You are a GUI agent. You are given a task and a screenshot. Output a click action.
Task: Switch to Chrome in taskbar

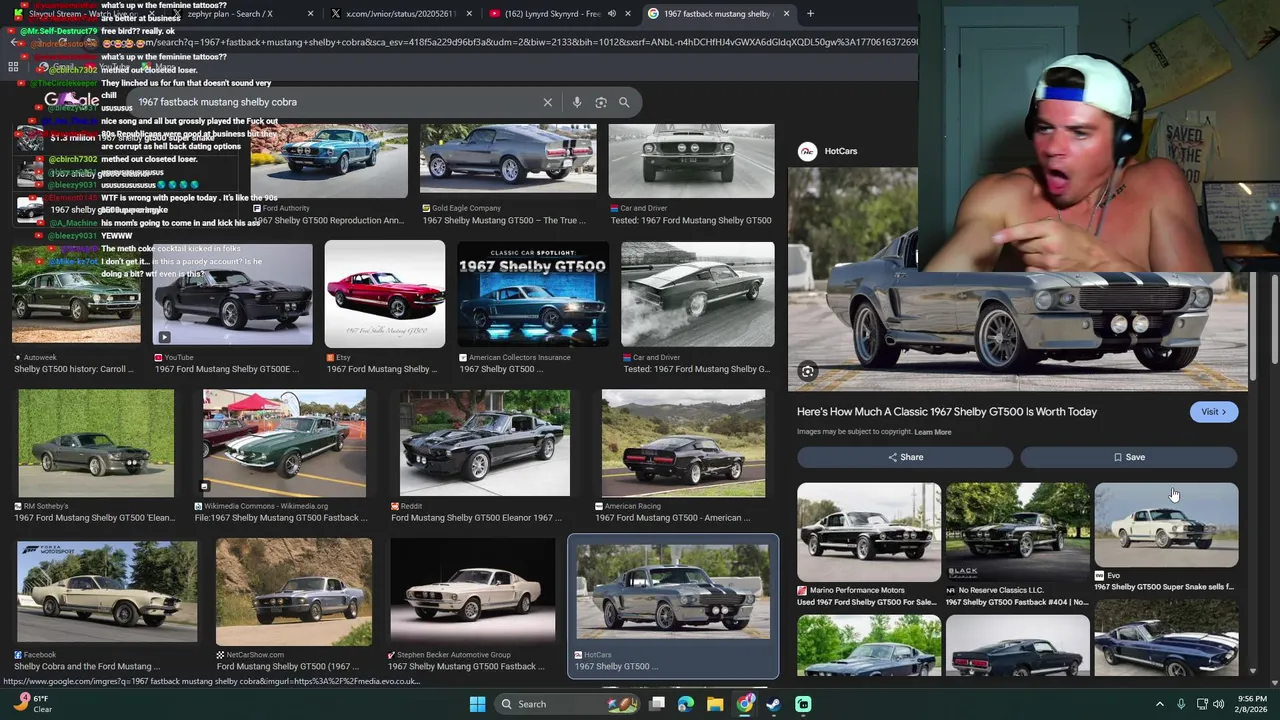tap(745, 704)
